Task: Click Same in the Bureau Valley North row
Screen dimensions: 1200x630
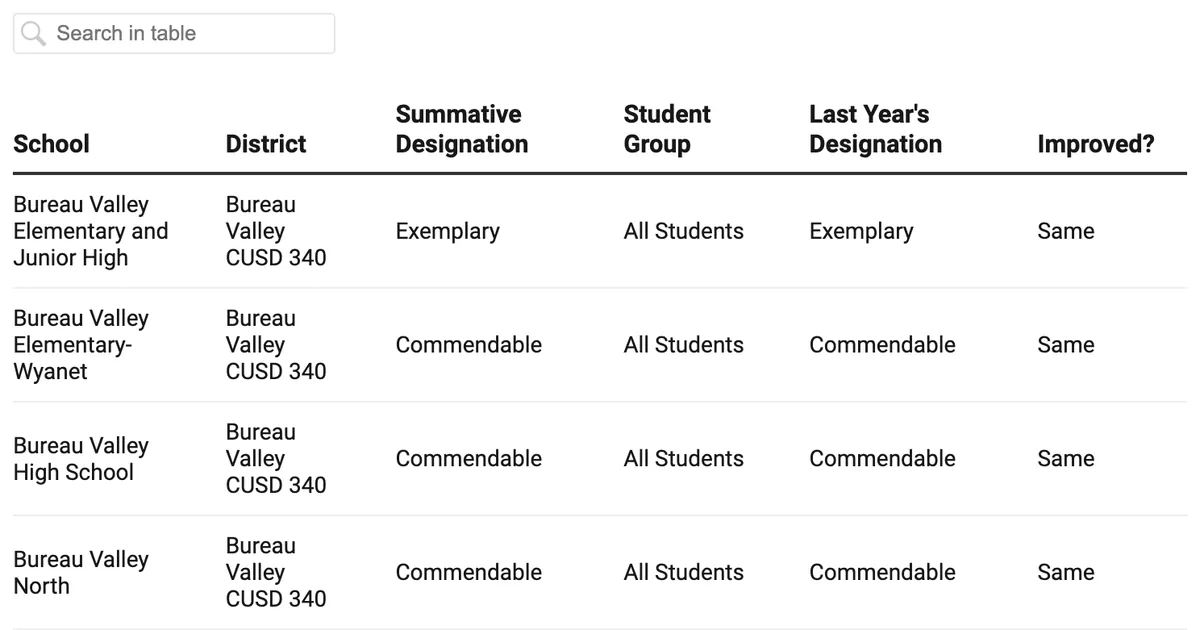Action: (1065, 572)
